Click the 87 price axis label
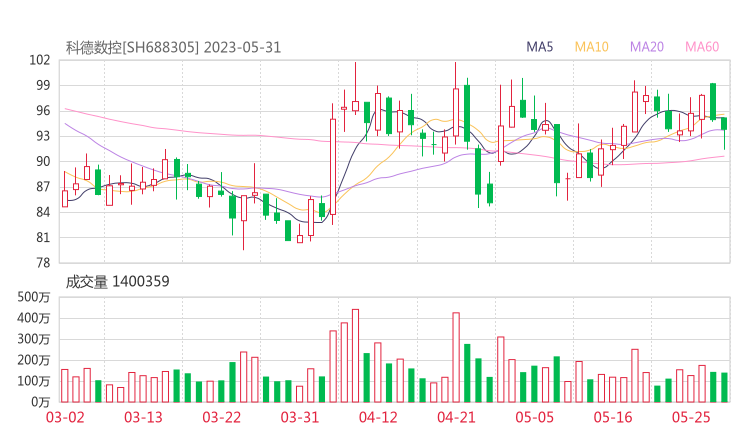740x440 pixels. (x=43, y=187)
